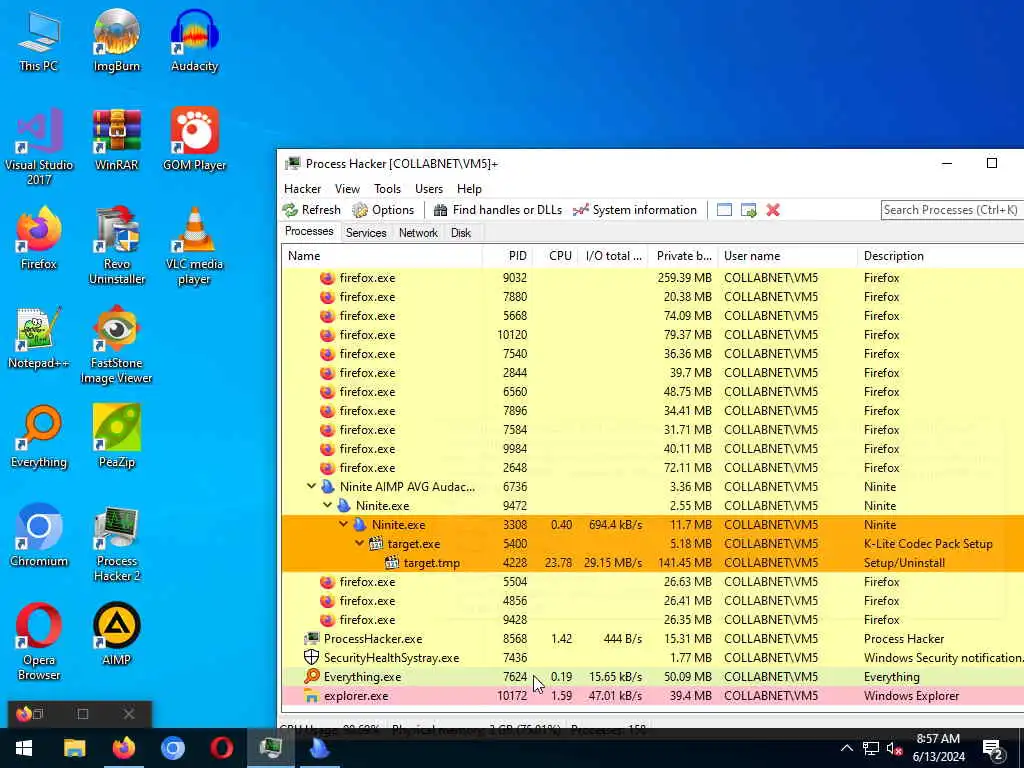Open the Notepad++ desktop icon
Viewport: 1024px width, 768px height.
[39, 338]
